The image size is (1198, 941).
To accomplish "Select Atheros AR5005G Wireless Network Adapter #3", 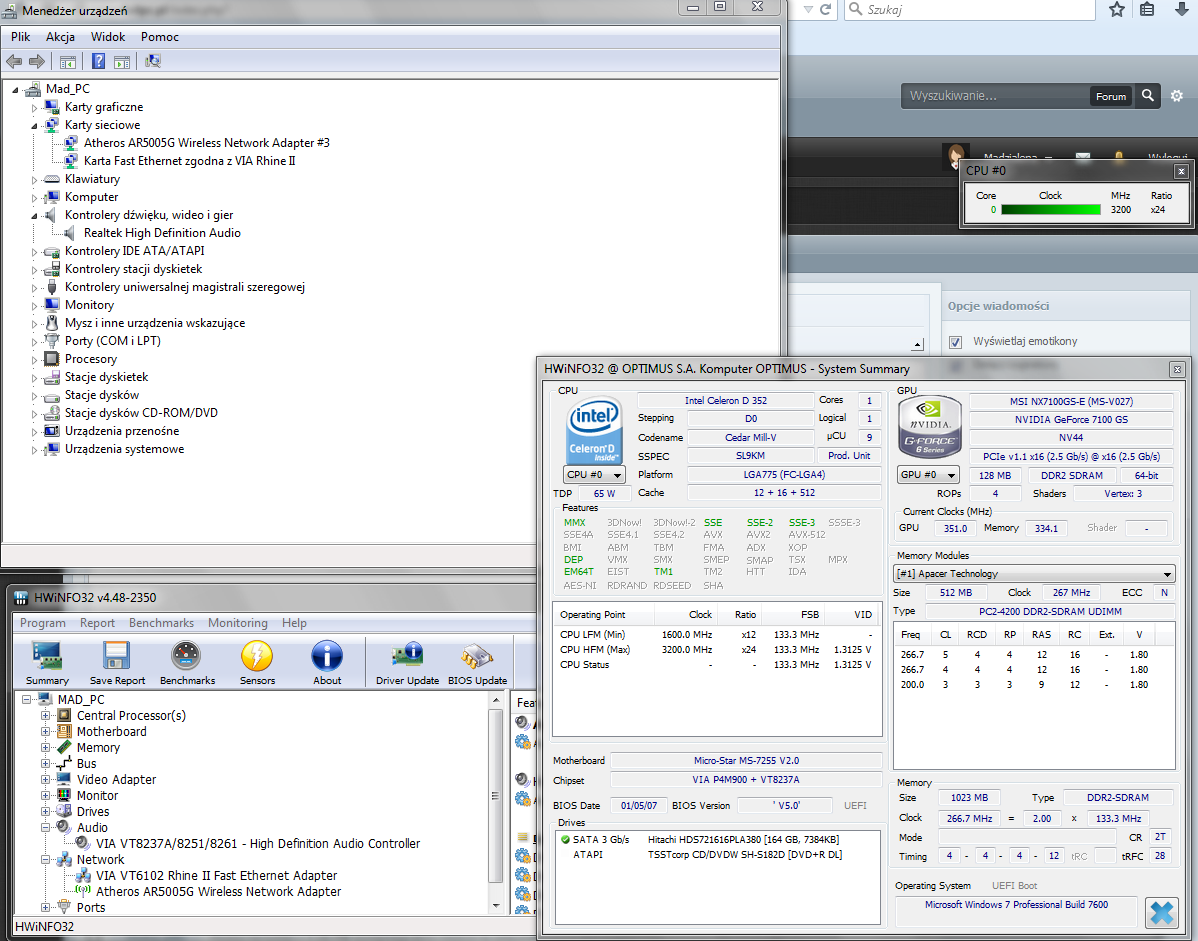I will point(206,143).
